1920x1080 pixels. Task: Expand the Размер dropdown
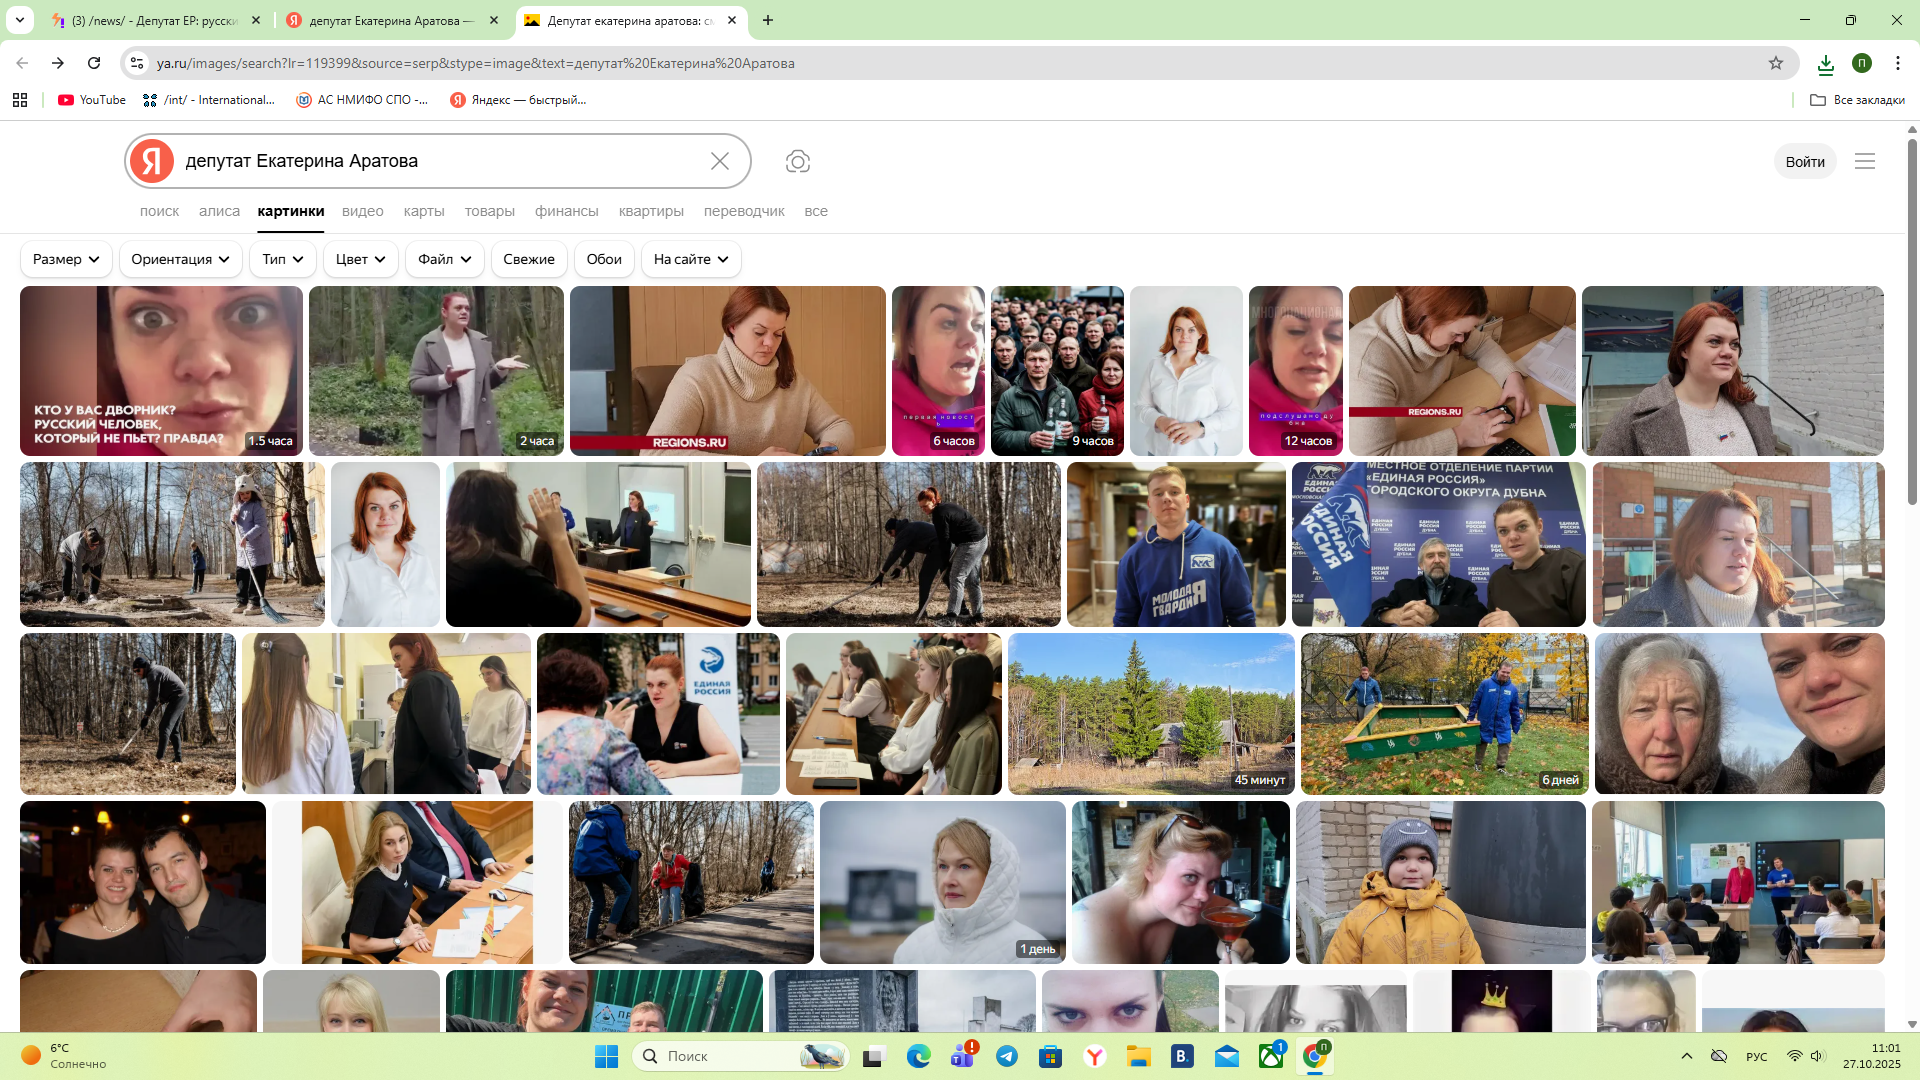tap(66, 259)
